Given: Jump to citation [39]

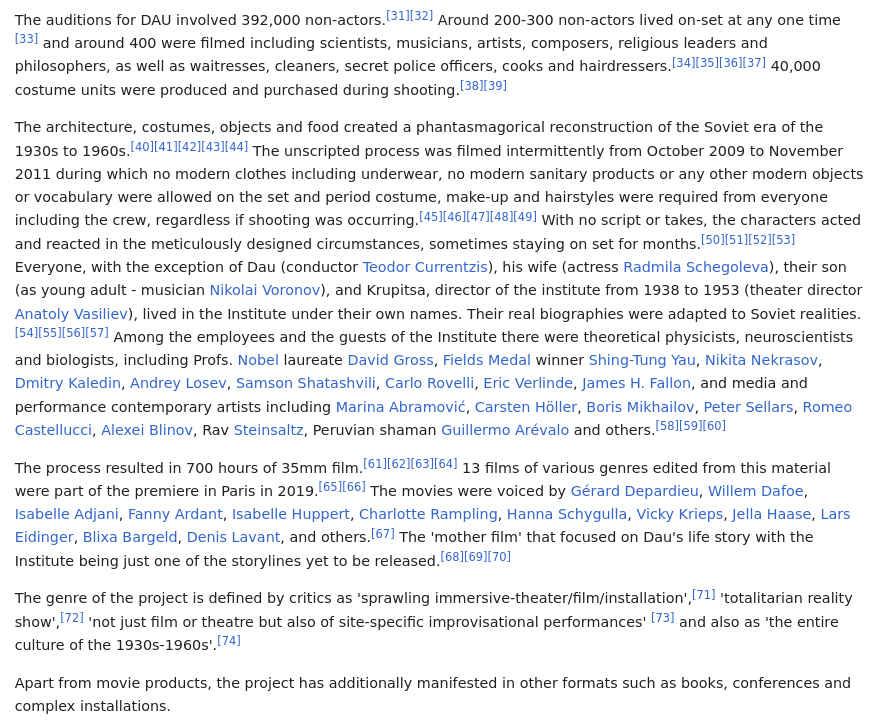Looking at the screenshot, I should click(x=495, y=85).
